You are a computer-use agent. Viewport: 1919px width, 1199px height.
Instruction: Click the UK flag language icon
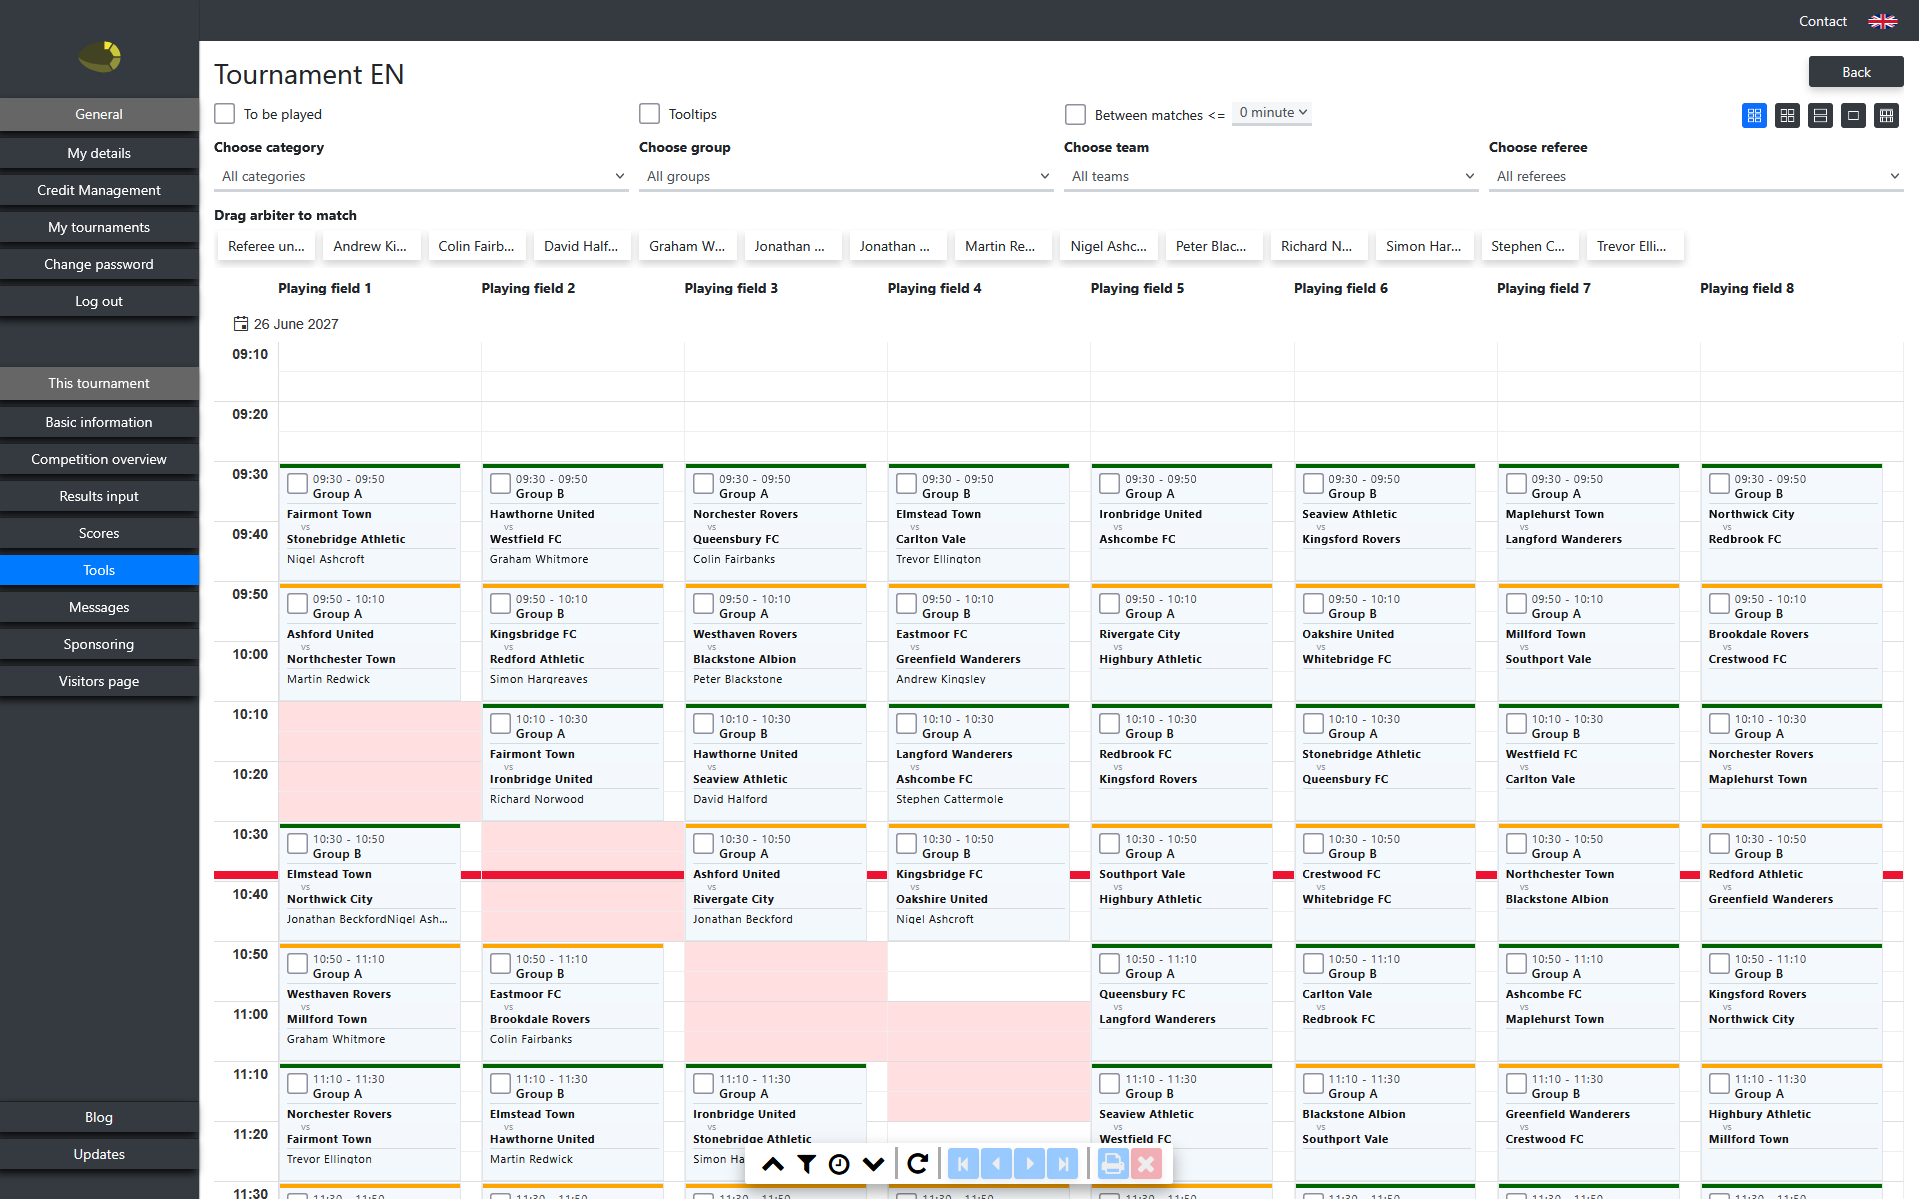pos(1883,21)
